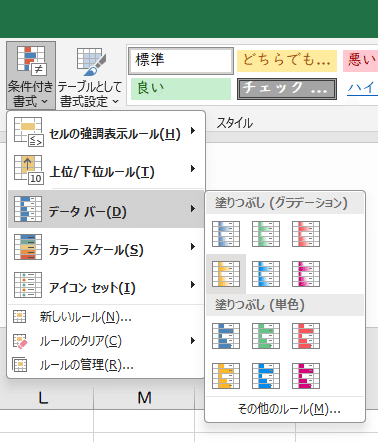This screenshot has width=378, height=442.
Task: Select データ バー menu item
Action: point(106,209)
